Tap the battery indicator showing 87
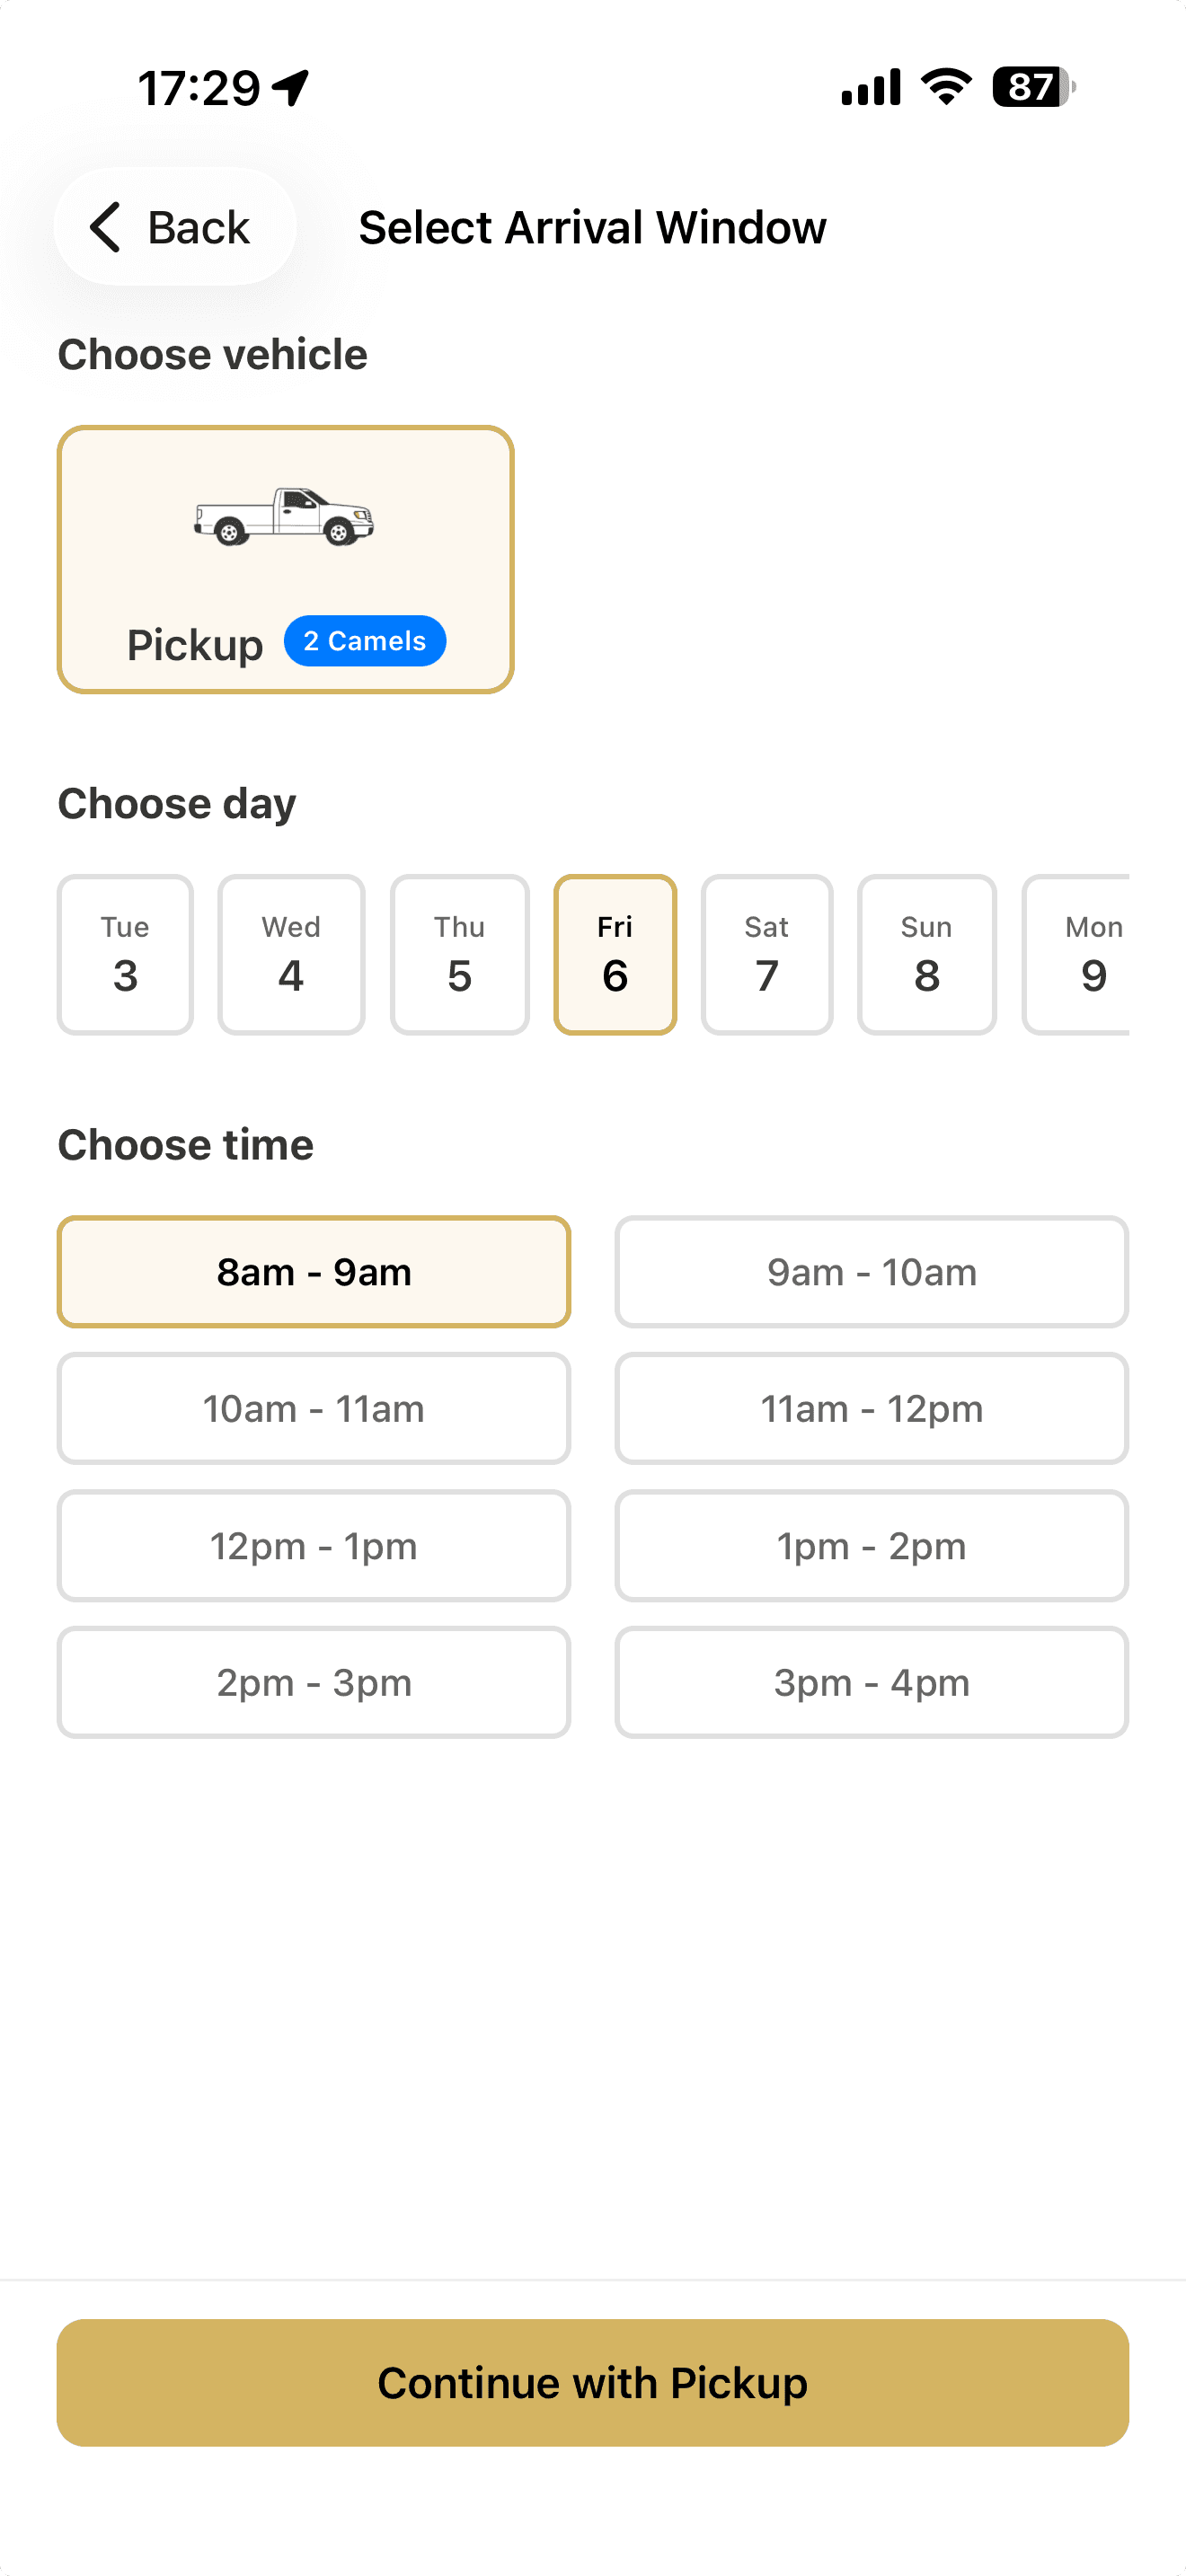This screenshot has width=1186, height=2576. (x=1032, y=87)
